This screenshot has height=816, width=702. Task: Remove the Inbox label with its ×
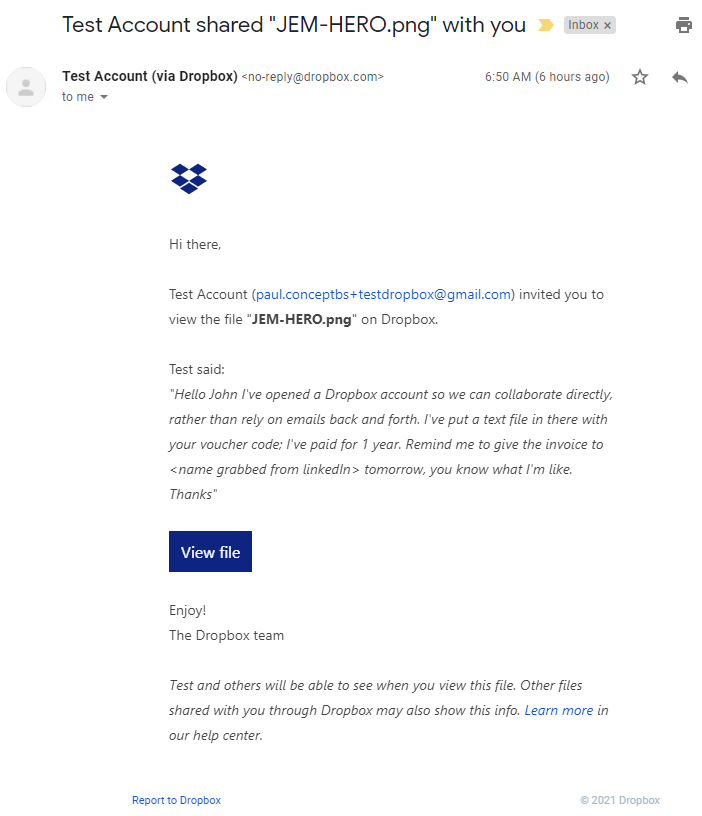[607, 26]
